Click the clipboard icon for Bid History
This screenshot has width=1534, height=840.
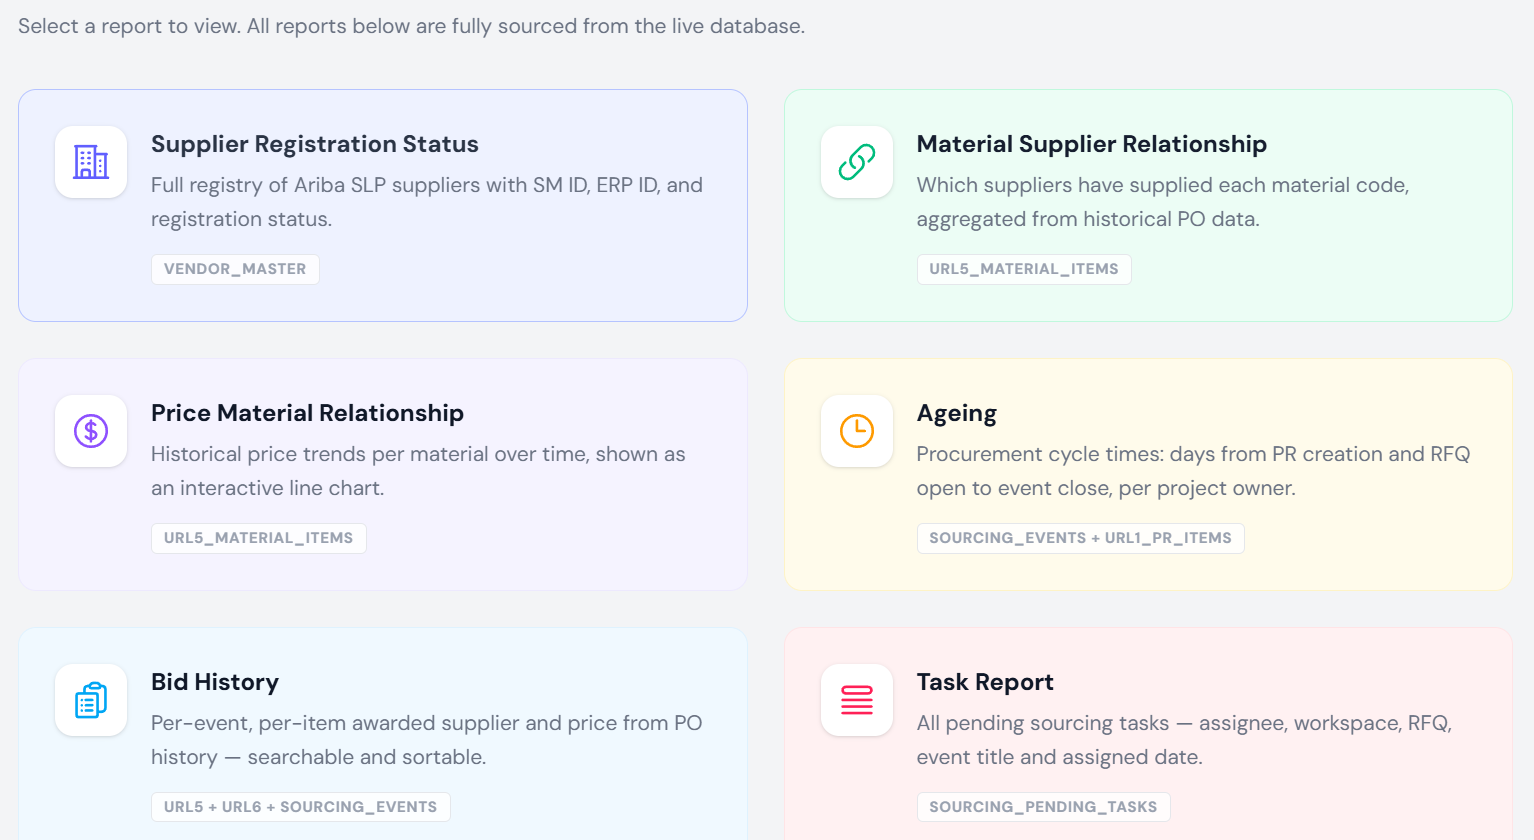(91, 700)
